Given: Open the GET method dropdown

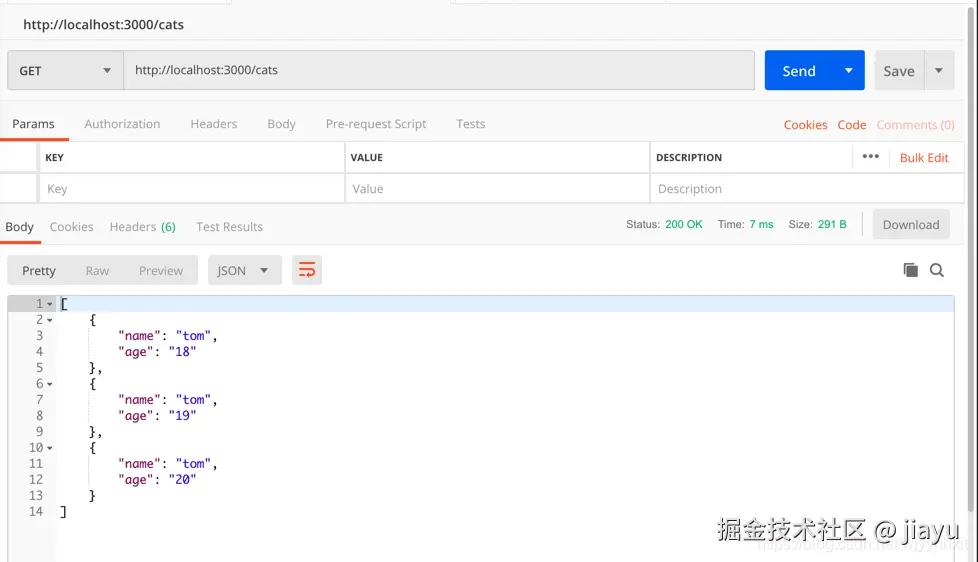Looking at the screenshot, I should tap(65, 70).
